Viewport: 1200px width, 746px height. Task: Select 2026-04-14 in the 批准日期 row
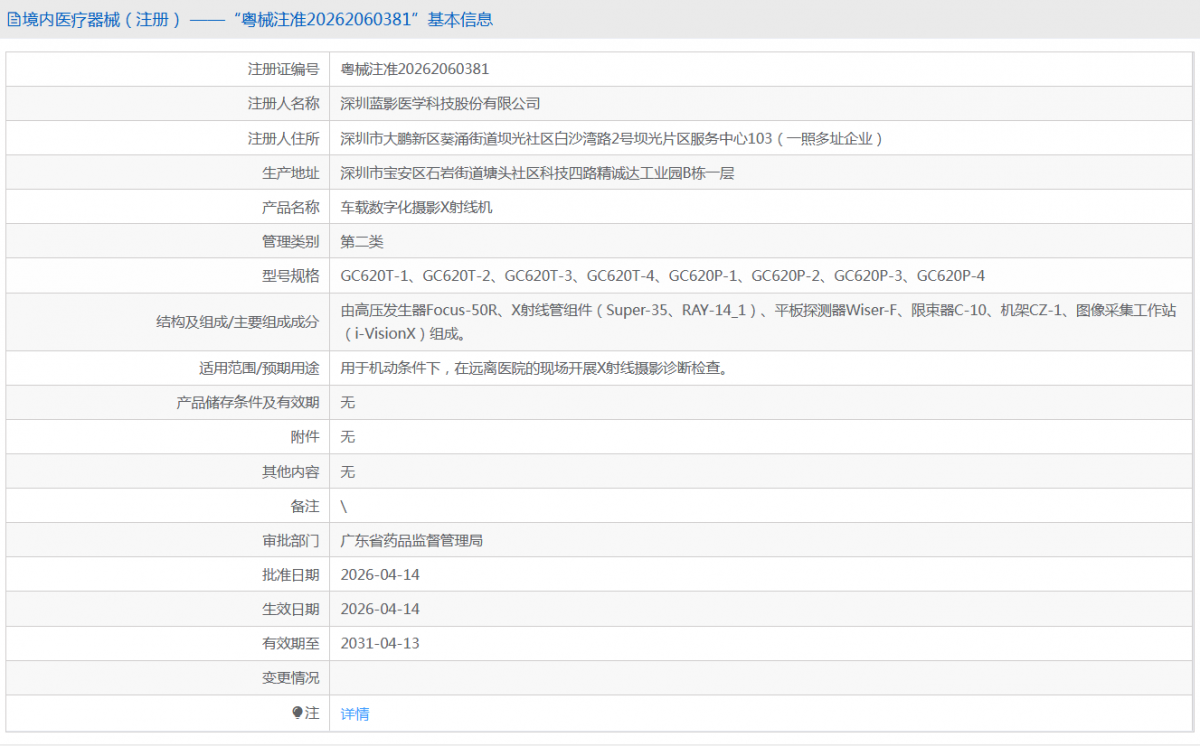point(380,574)
